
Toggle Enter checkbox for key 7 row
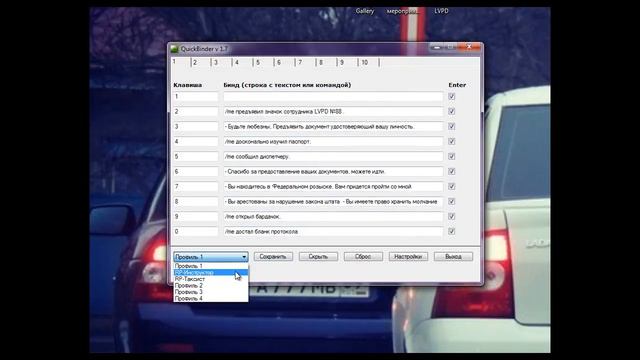451,187
